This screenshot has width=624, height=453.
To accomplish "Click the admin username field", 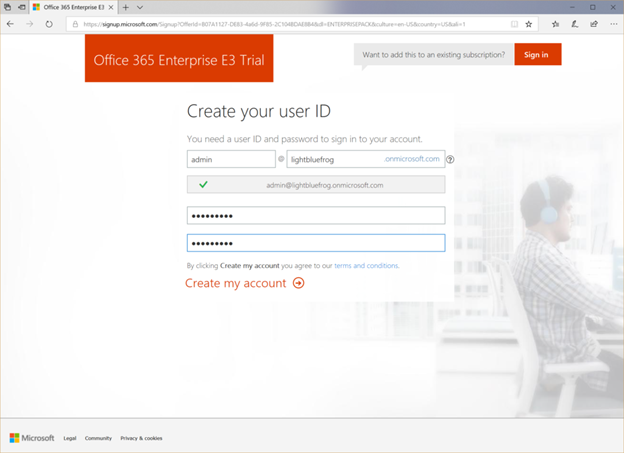I will tap(231, 159).
